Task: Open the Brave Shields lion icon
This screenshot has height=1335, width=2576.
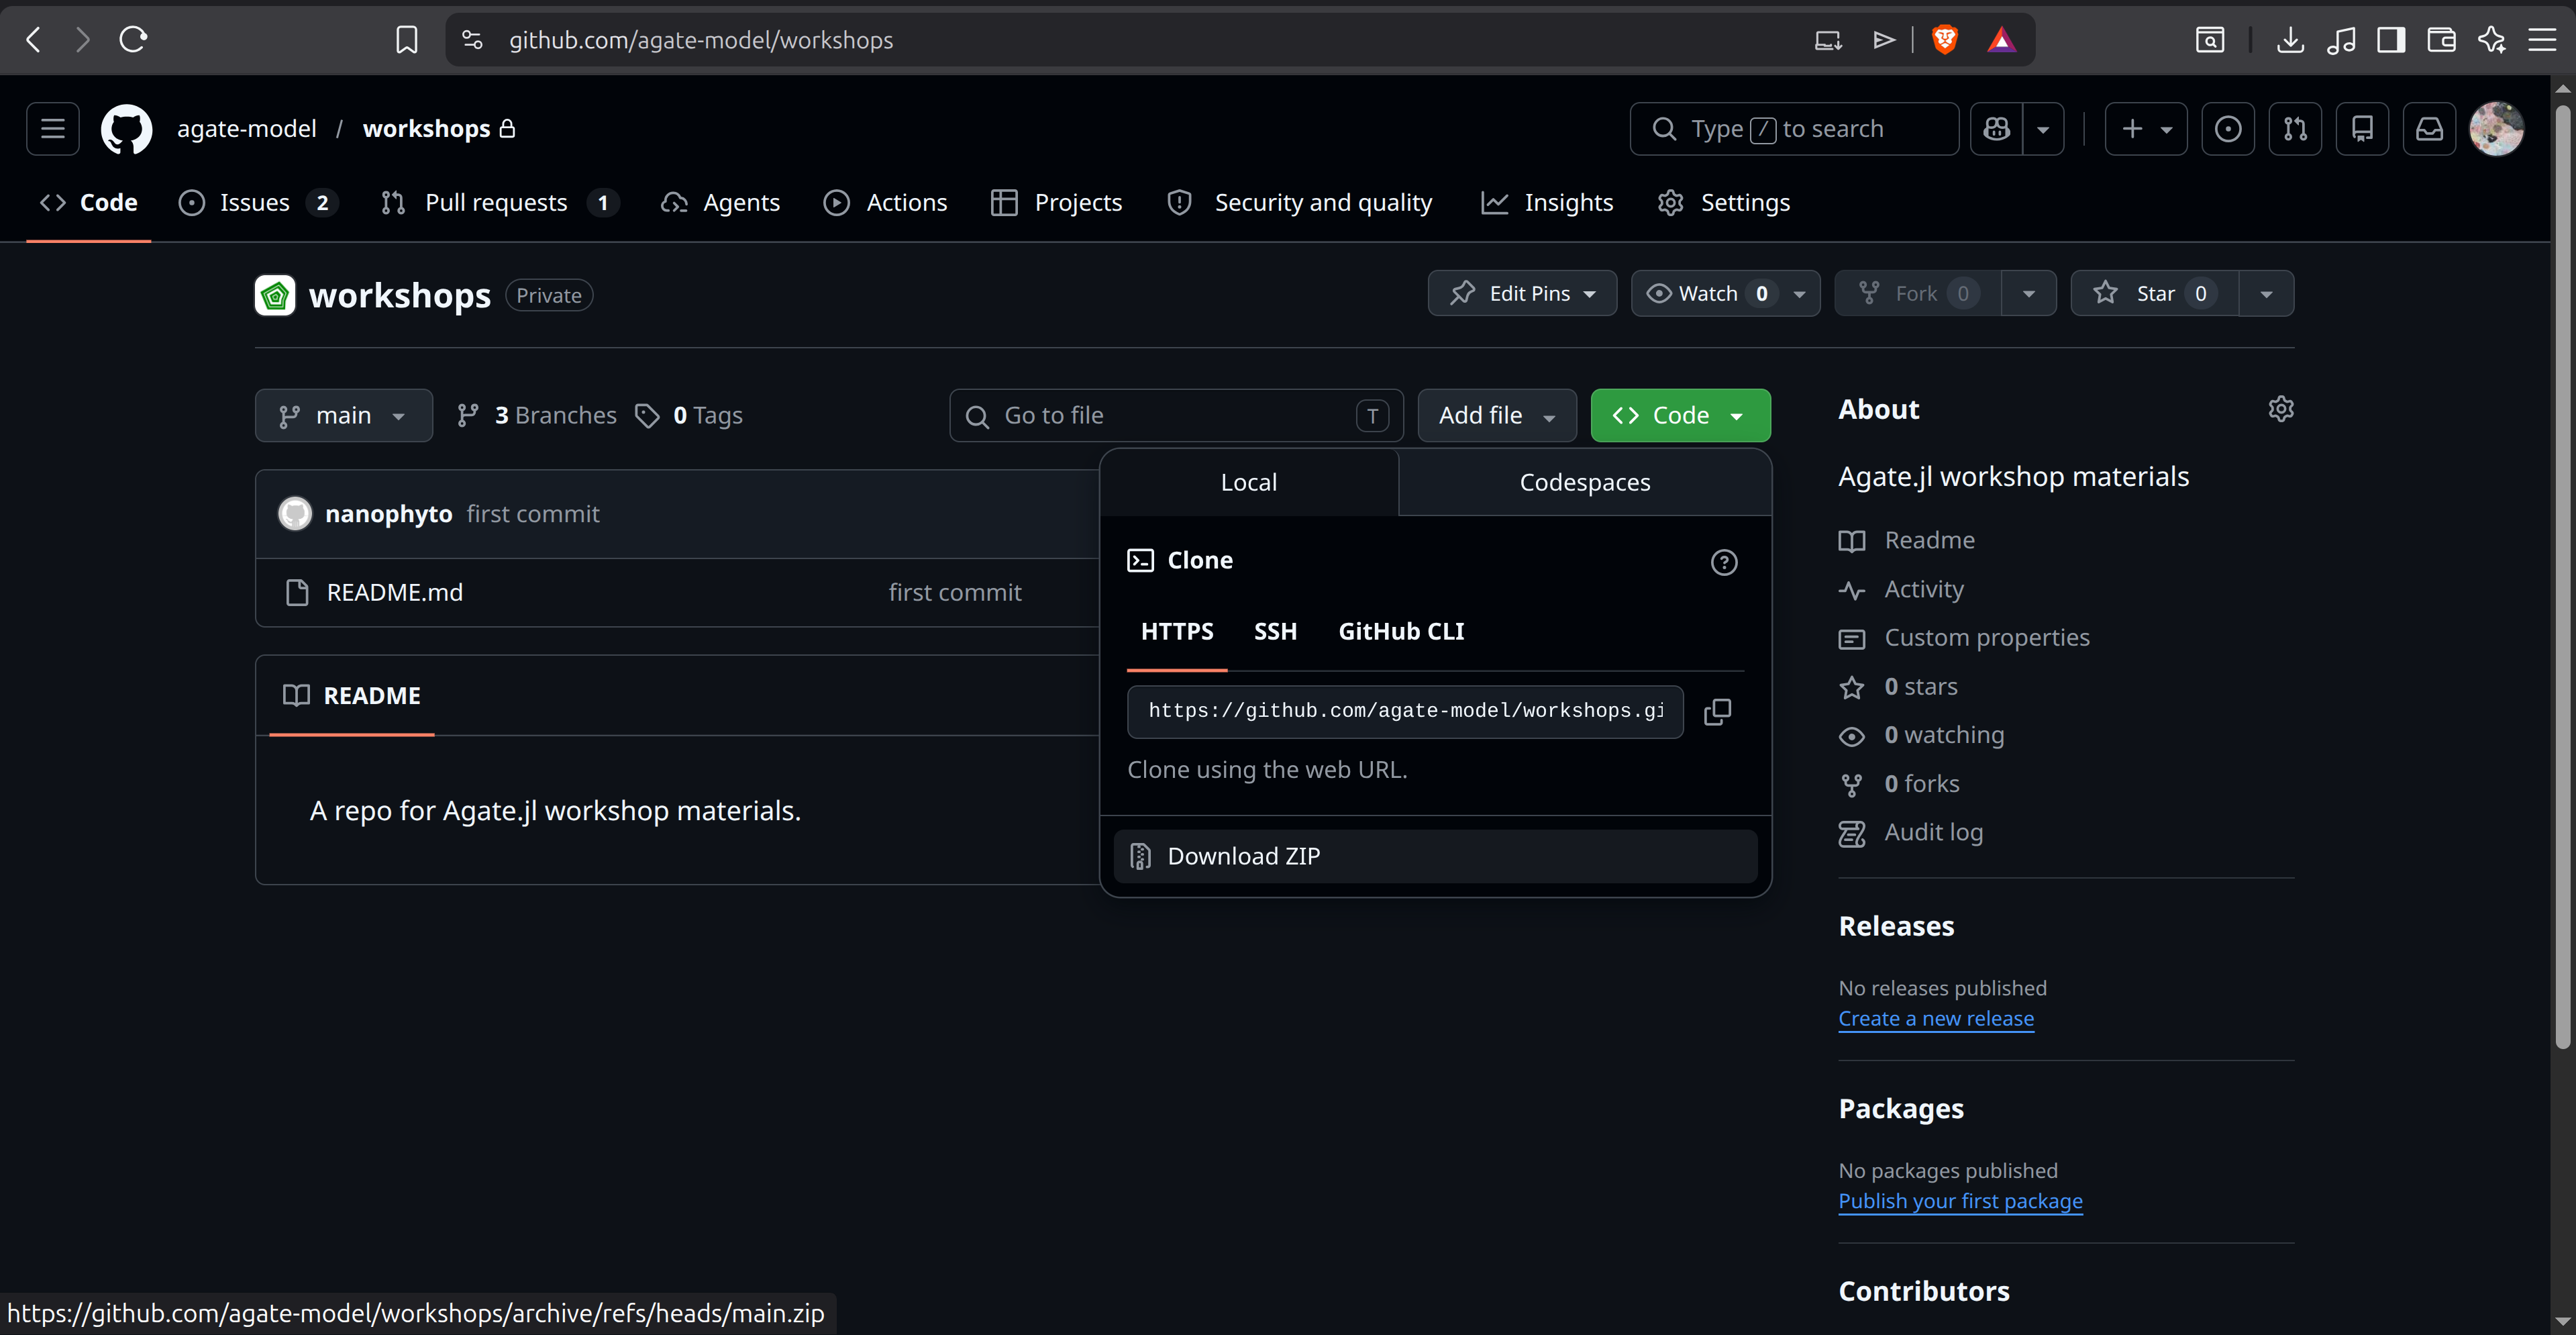Action: tap(1944, 40)
